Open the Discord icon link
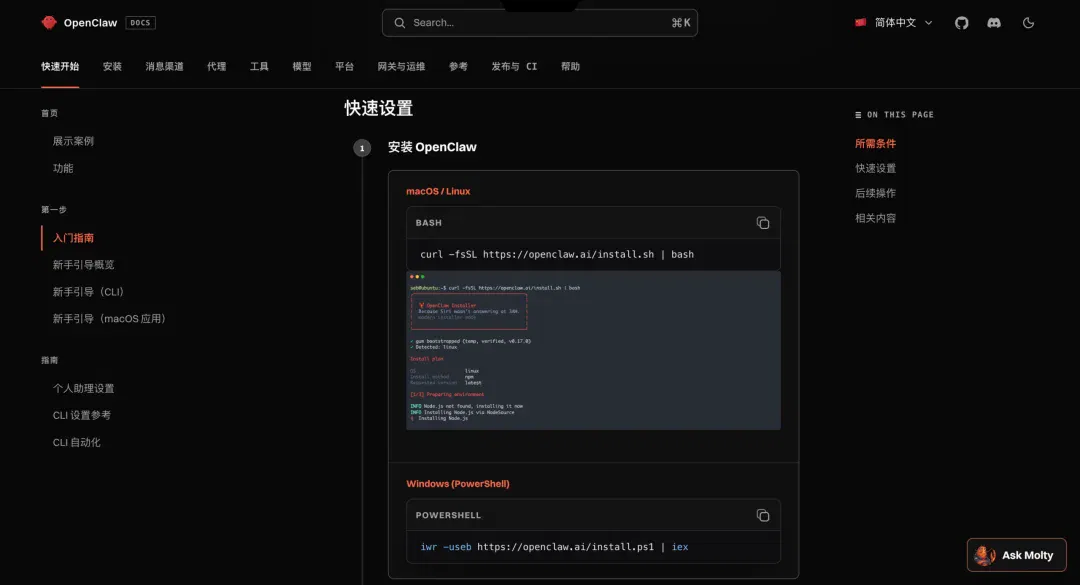The image size is (1080, 585). coord(994,23)
